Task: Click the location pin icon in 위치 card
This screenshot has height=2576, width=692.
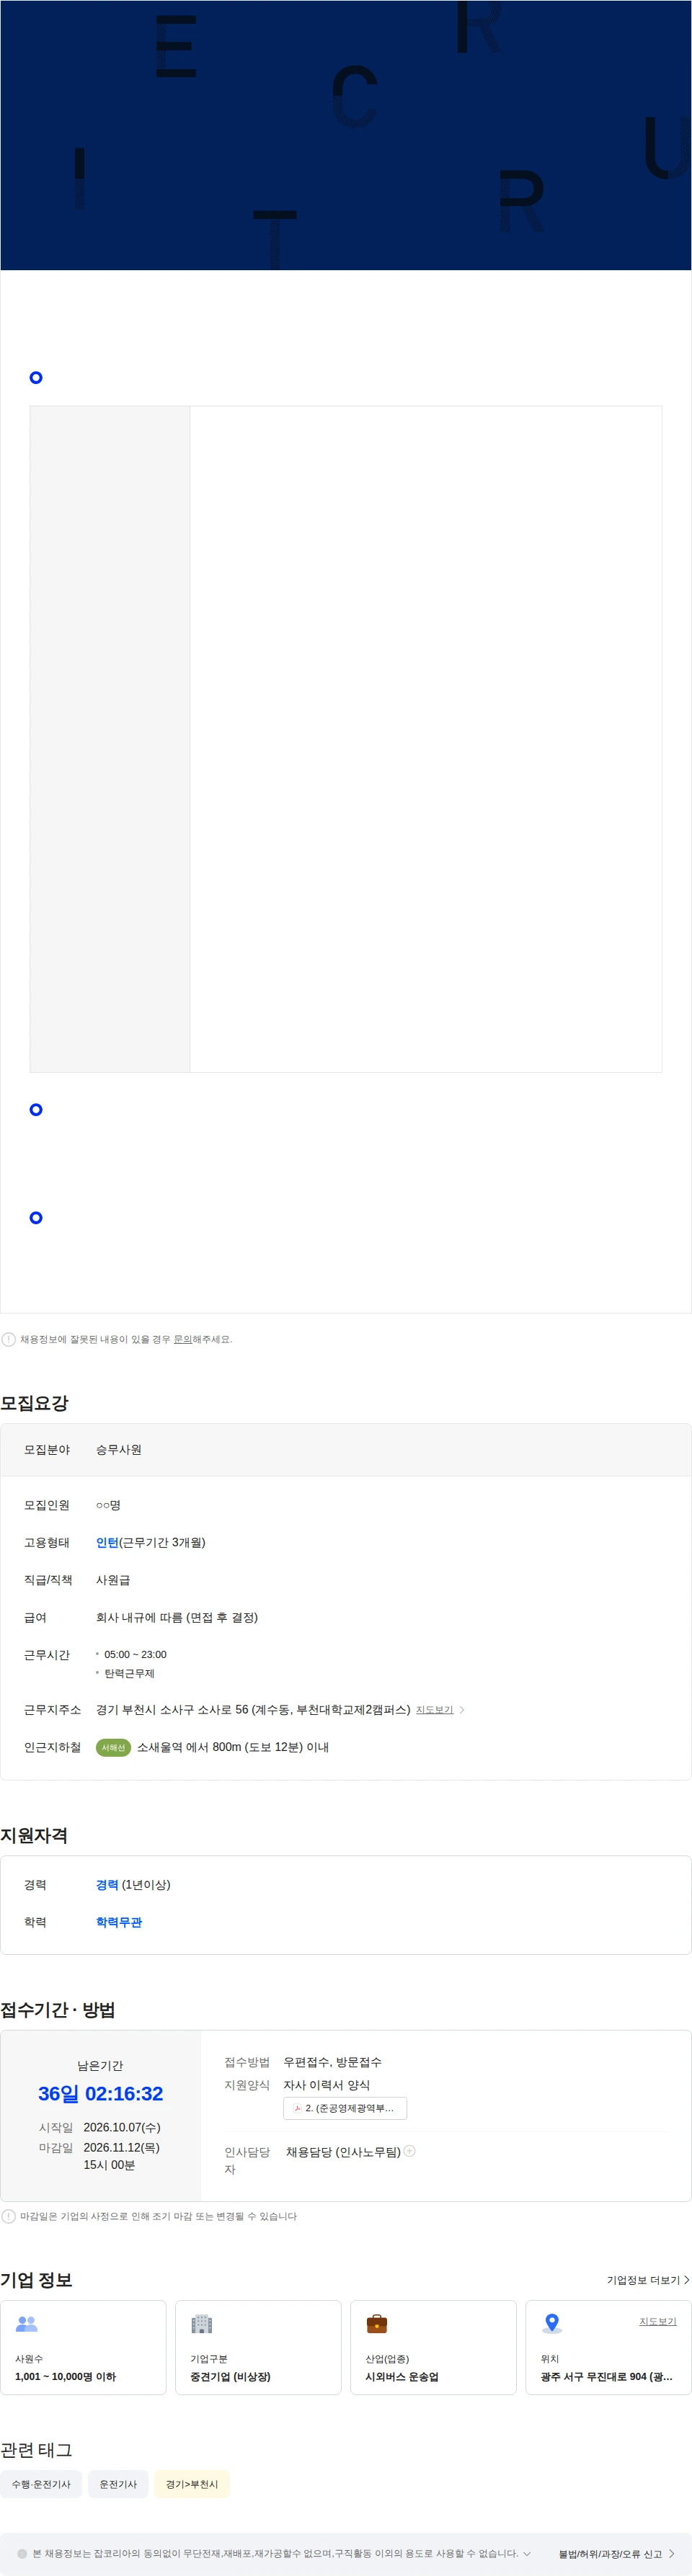Action: click(552, 2323)
